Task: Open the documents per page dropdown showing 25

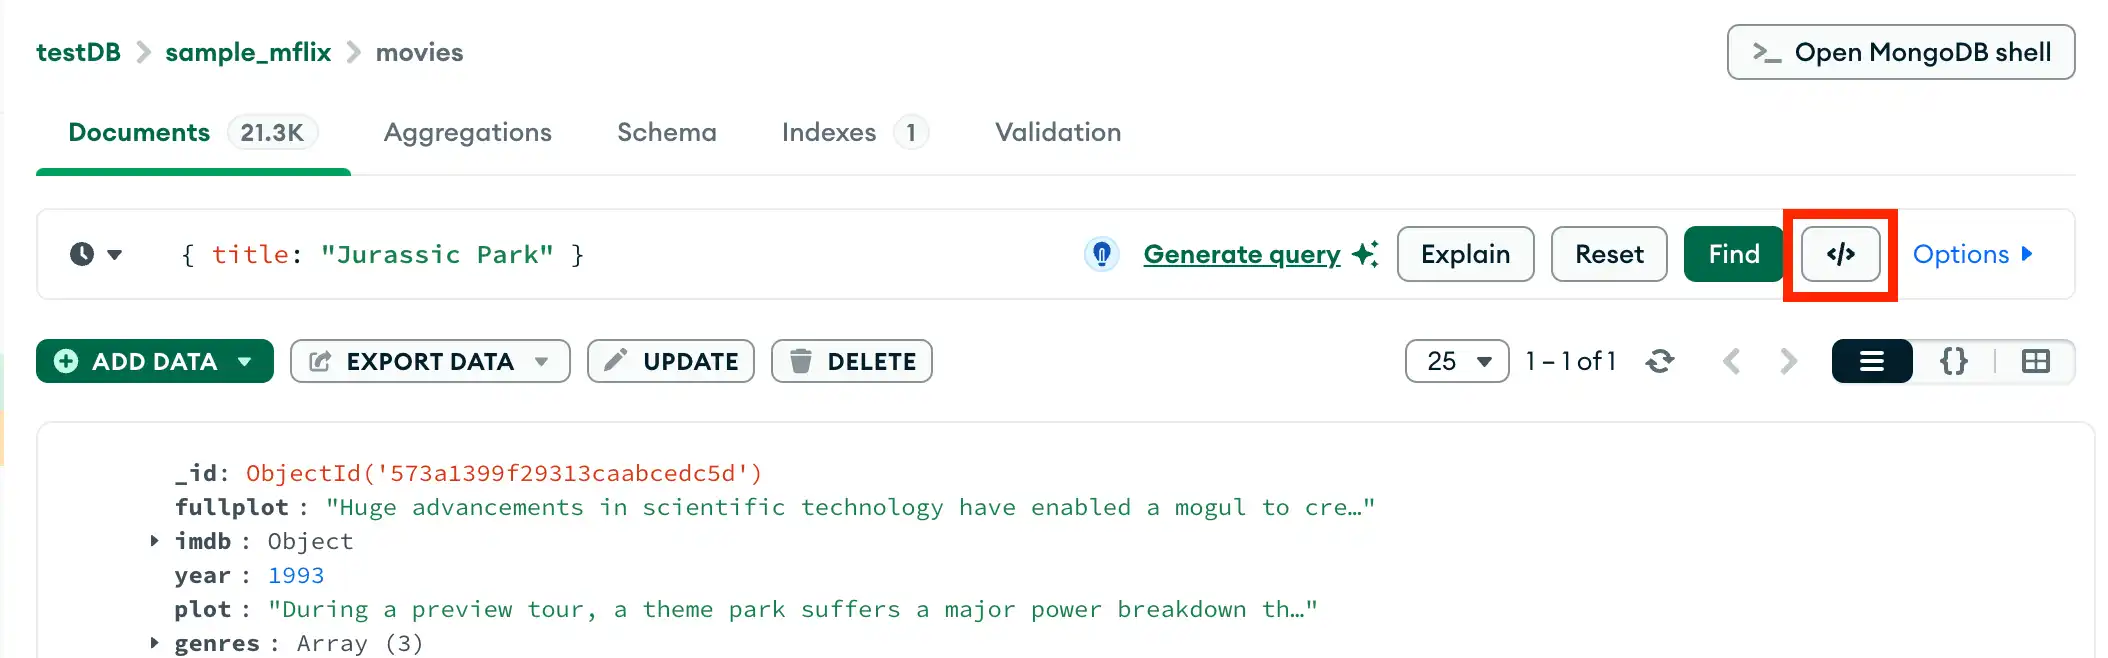Action: pos(1457,361)
